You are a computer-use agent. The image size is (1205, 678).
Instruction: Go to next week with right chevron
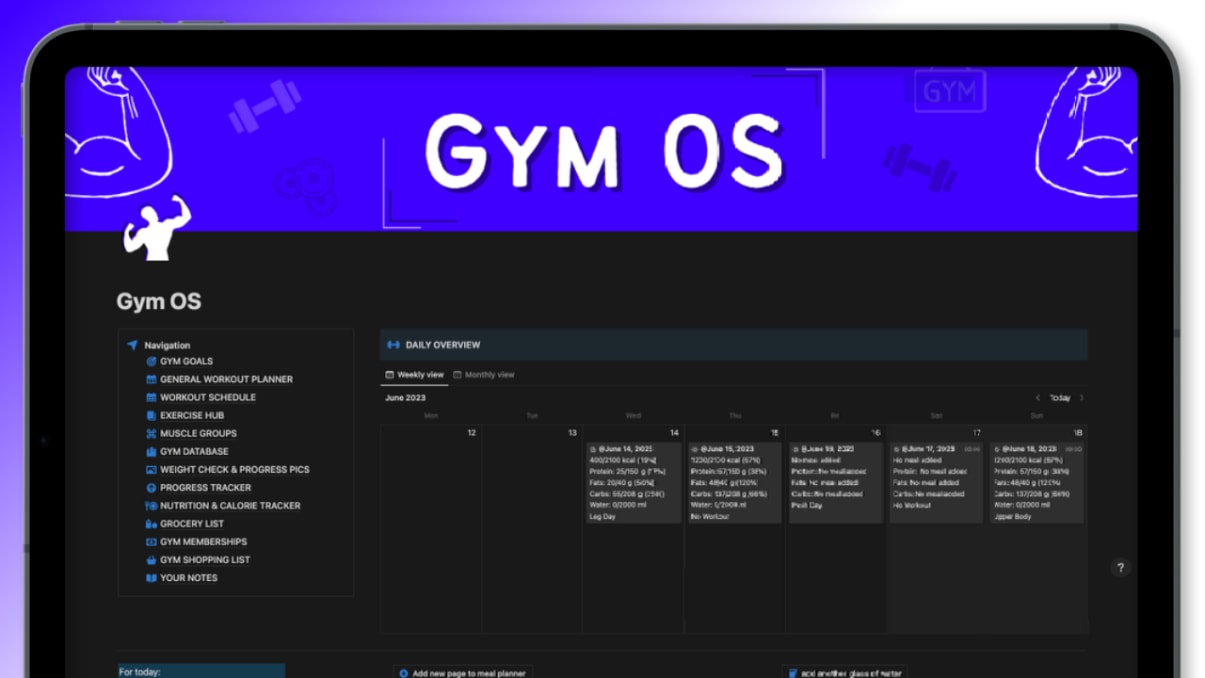(x=1081, y=398)
